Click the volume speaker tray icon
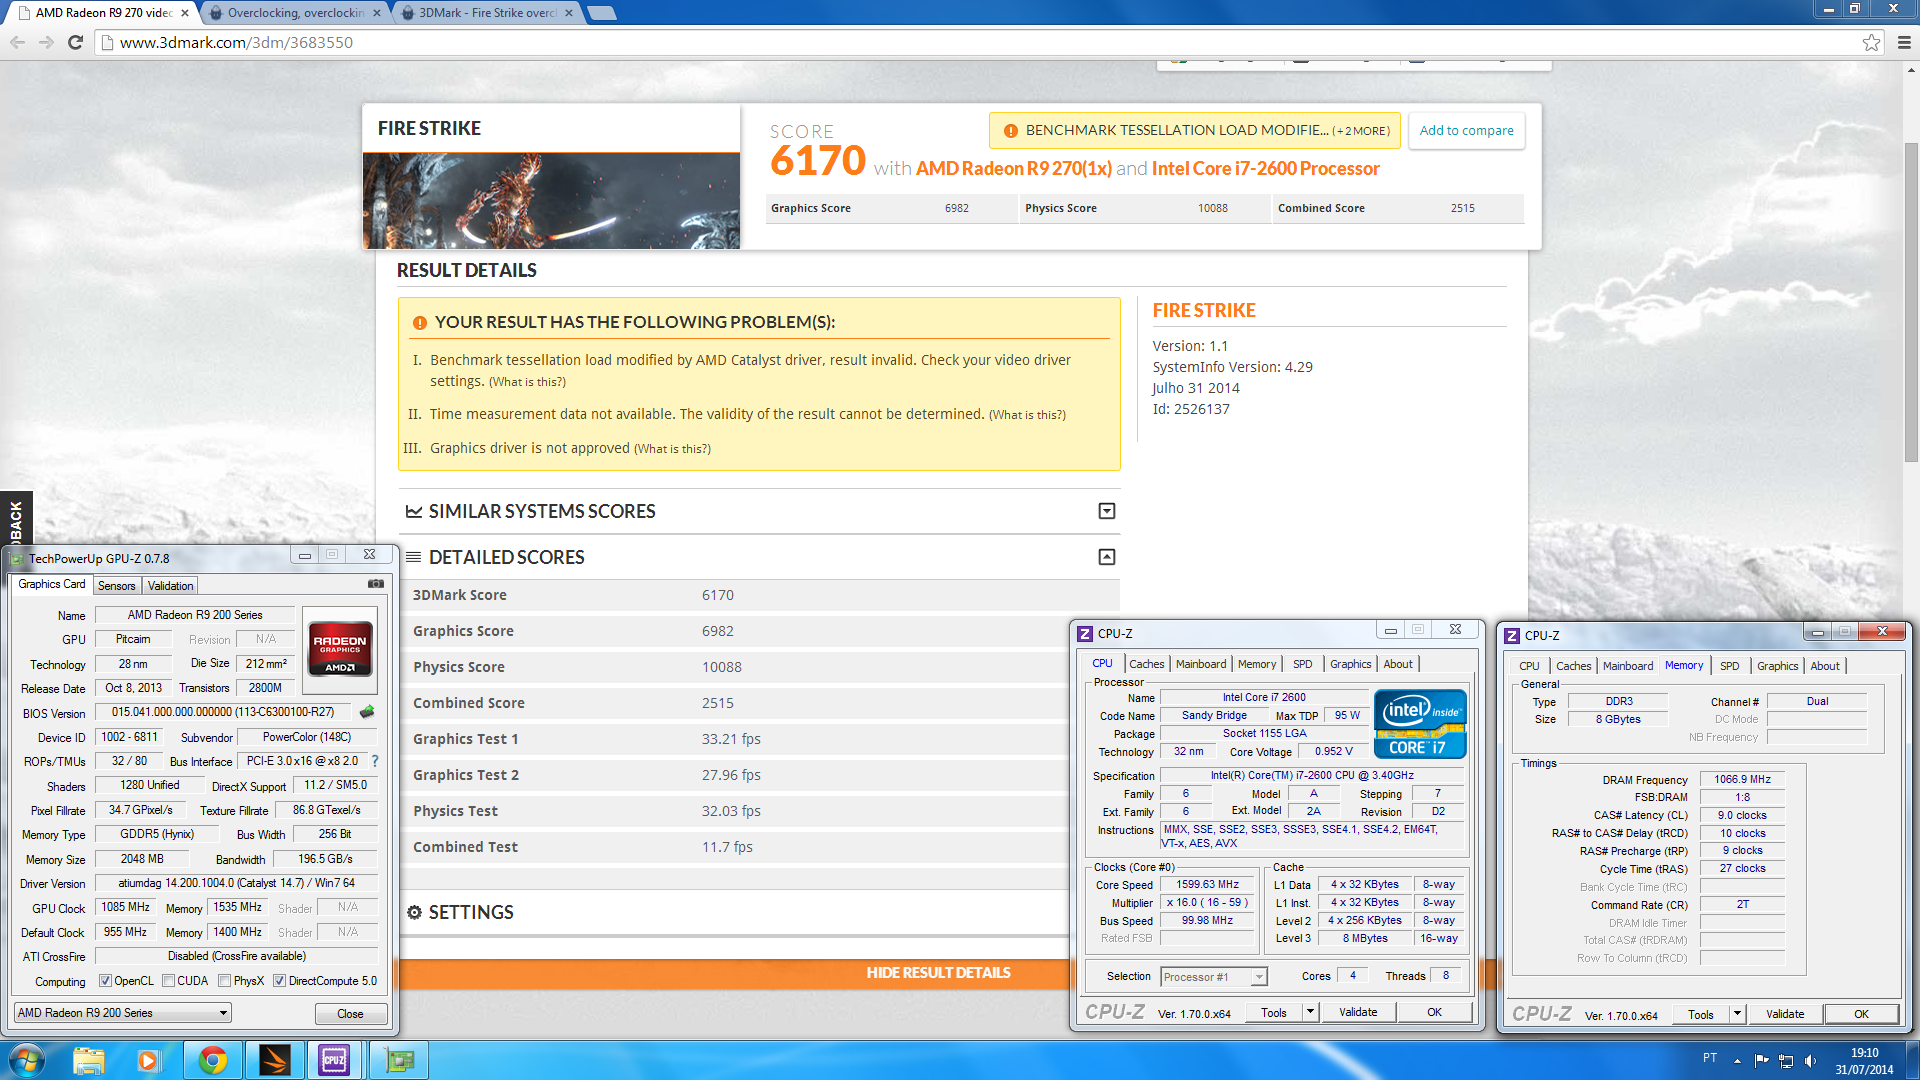Viewport: 1920px width, 1080px height. (1810, 1061)
